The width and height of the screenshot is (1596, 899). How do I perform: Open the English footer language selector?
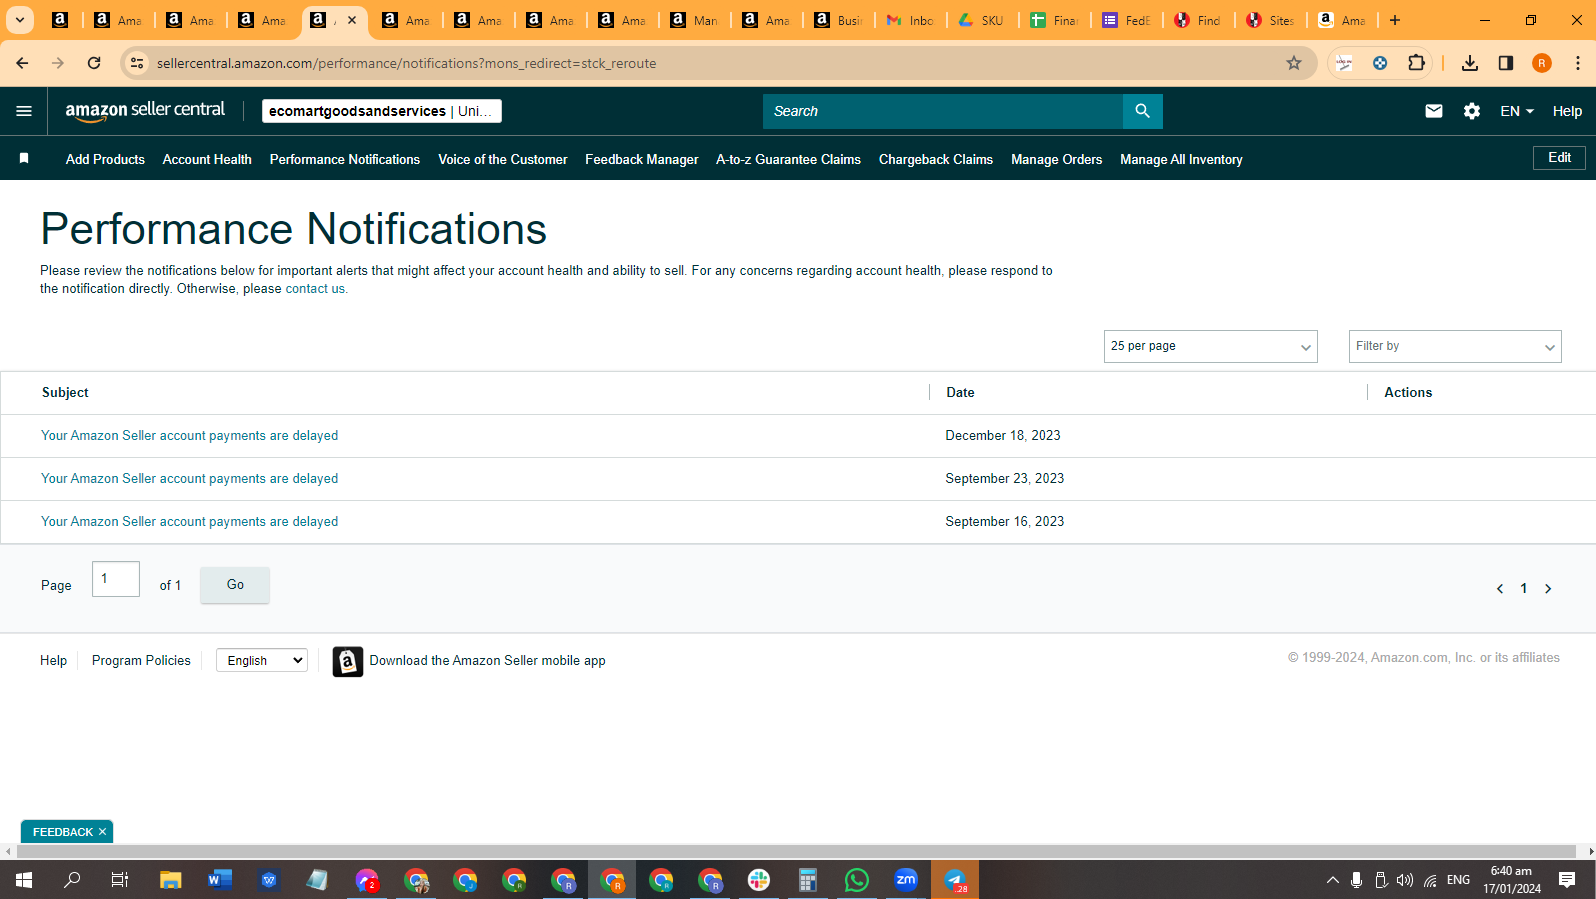pyautogui.click(x=262, y=660)
